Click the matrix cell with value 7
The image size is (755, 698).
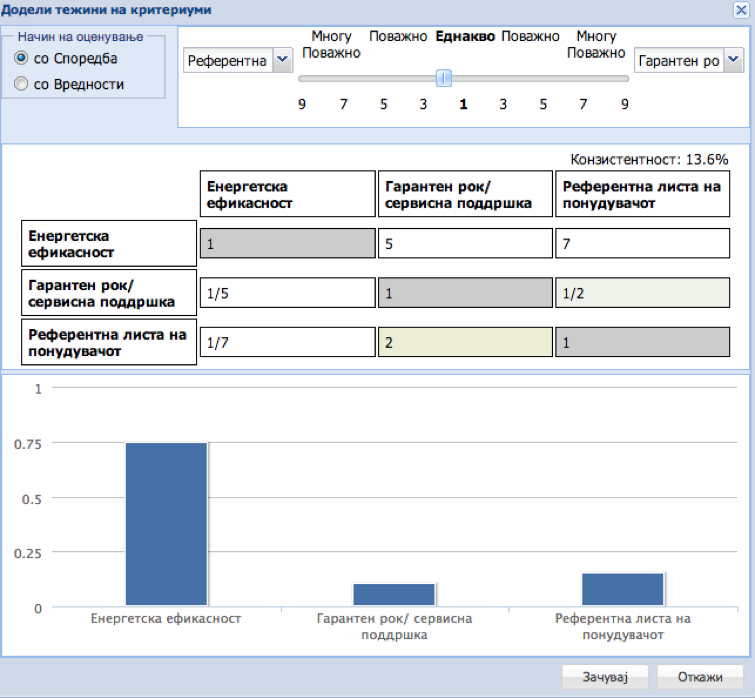[642, 244]
